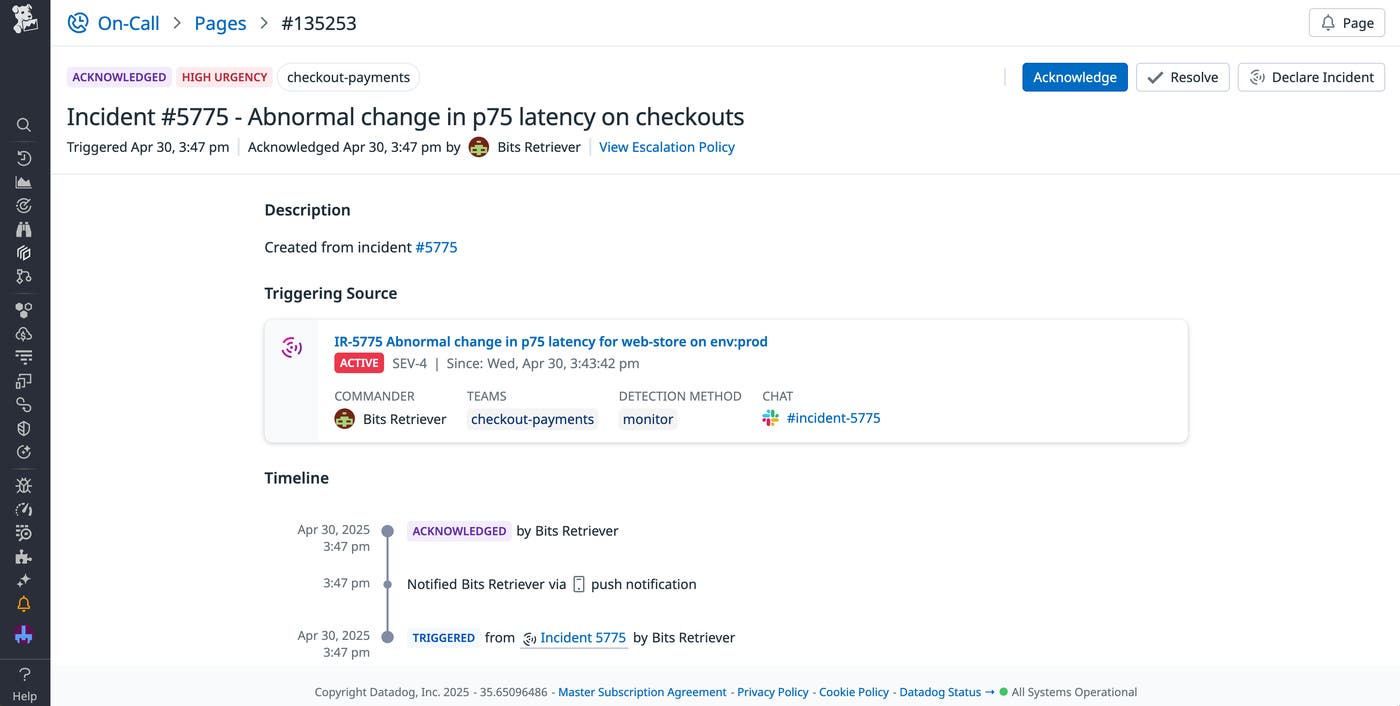Click the Resolve button
This screenshot has height=706, width=1400.
(x=1182, y=76)
